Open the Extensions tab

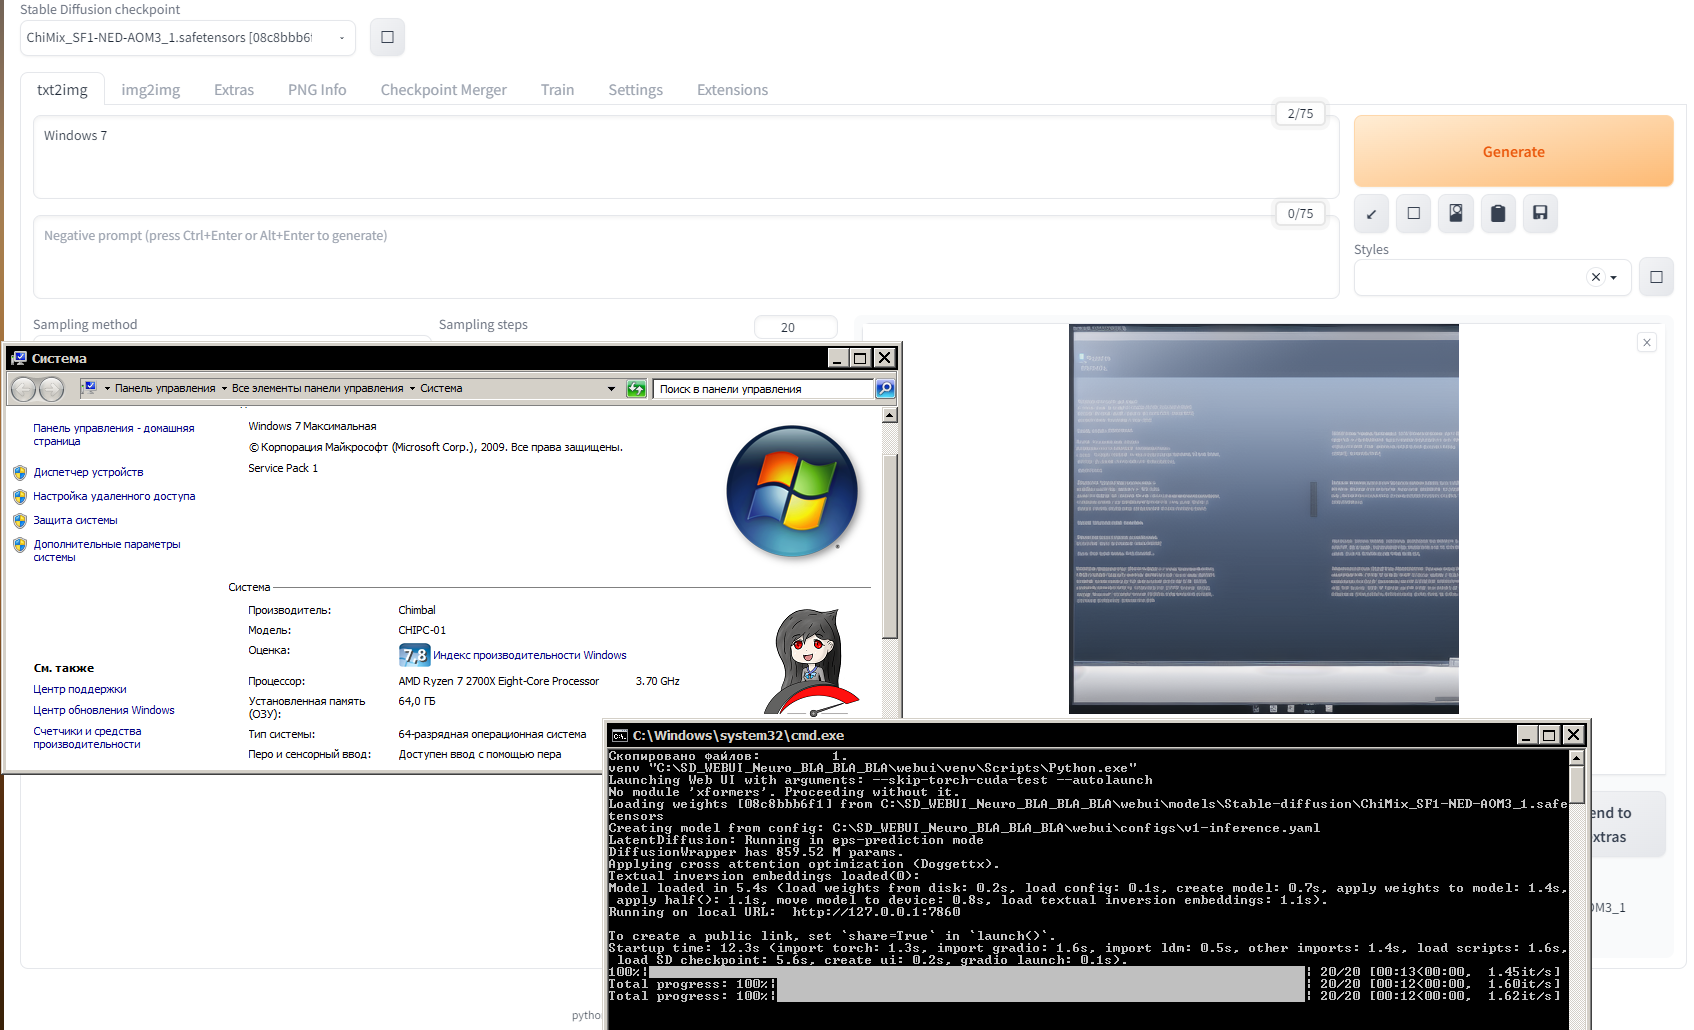pos(732,90)
